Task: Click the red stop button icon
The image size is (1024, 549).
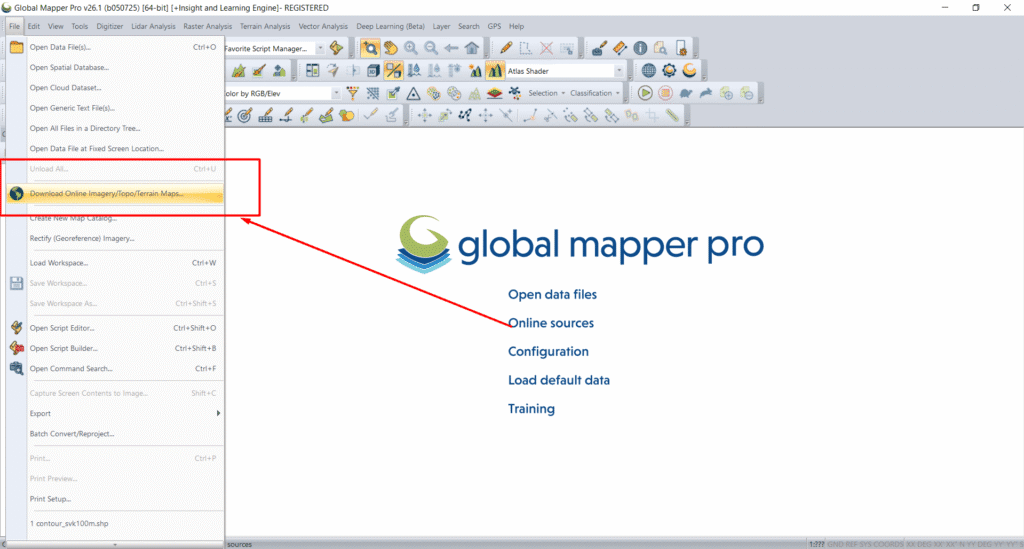Action: pyautogui.click(x=665, y=93)
